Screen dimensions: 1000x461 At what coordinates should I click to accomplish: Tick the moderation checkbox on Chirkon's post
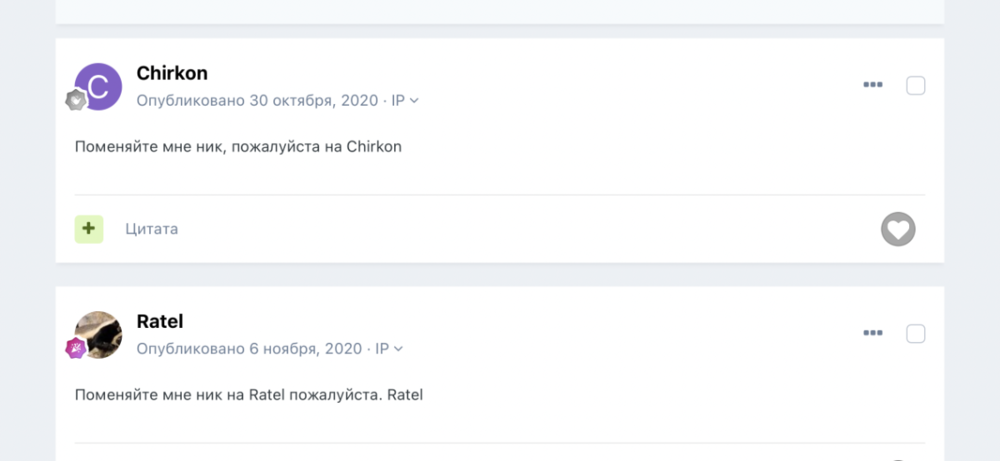pos(915,85)
